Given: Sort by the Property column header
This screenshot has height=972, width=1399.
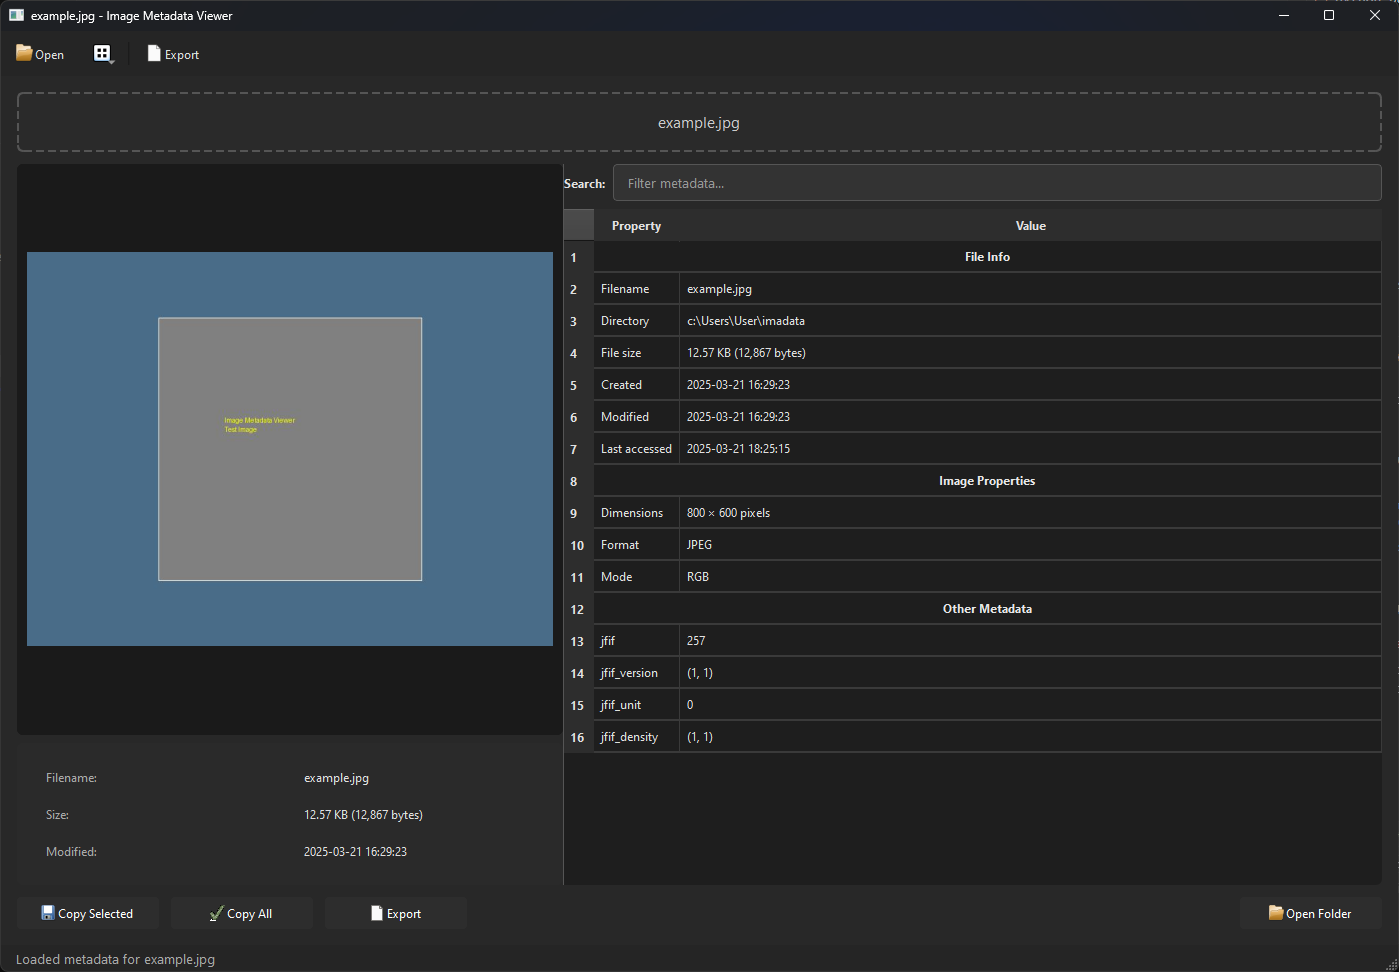Looking at the screenshot, I should click(x=636, y=226).
